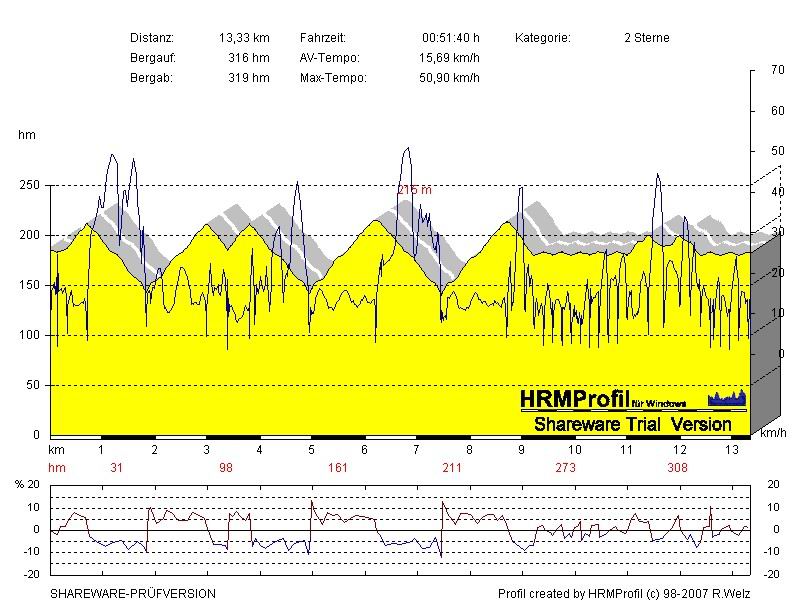The width and height of the screenshot is (800, 600).
Task: Click the cumulative climb value 308
Action: pos(677,467)
